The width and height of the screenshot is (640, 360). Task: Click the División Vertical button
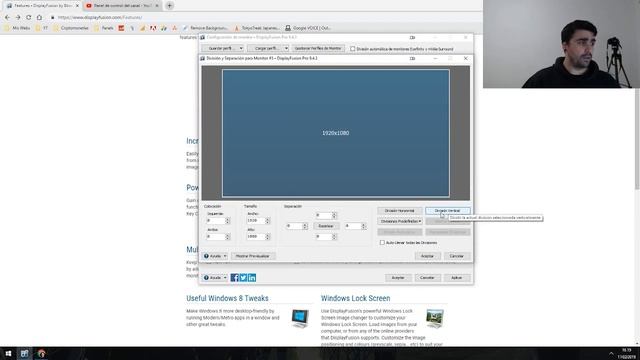pos(448,211)
